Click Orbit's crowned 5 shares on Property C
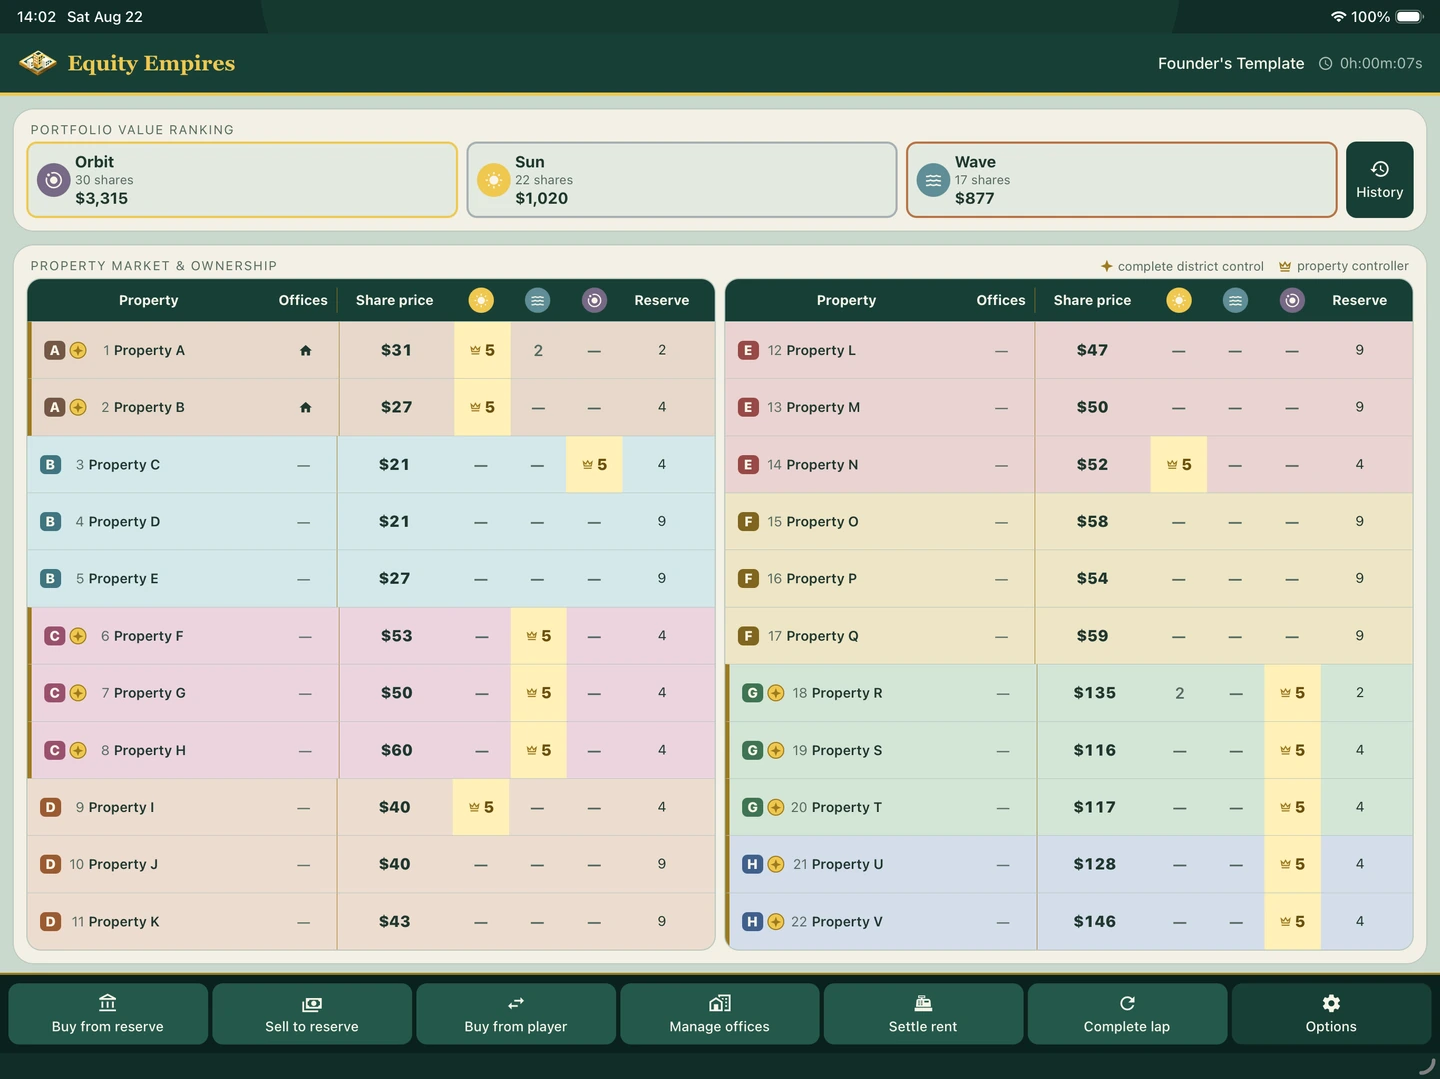Image resolution: width=1440 pixels, height=1079 pixels. click(595, 465)
